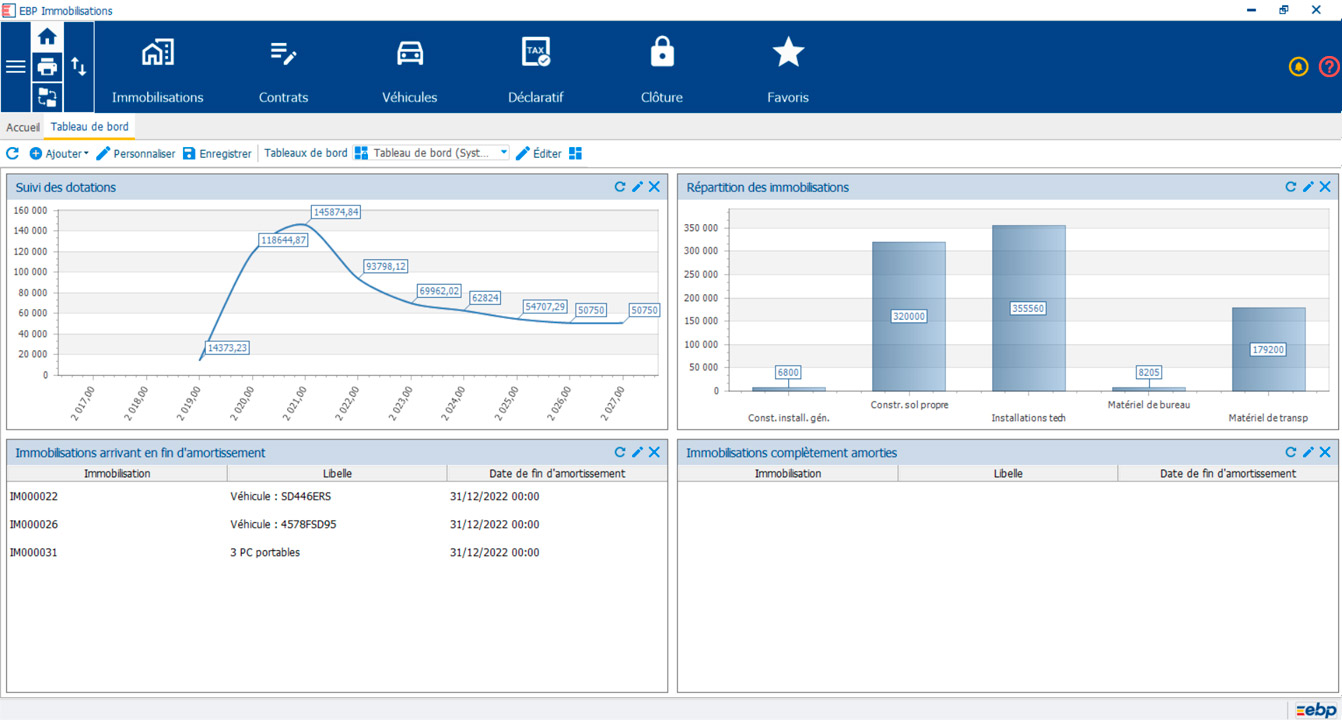The image size is (1342, 720).
Task: Refresh the Suivi des dotations widget
Action: coord(620,187)
